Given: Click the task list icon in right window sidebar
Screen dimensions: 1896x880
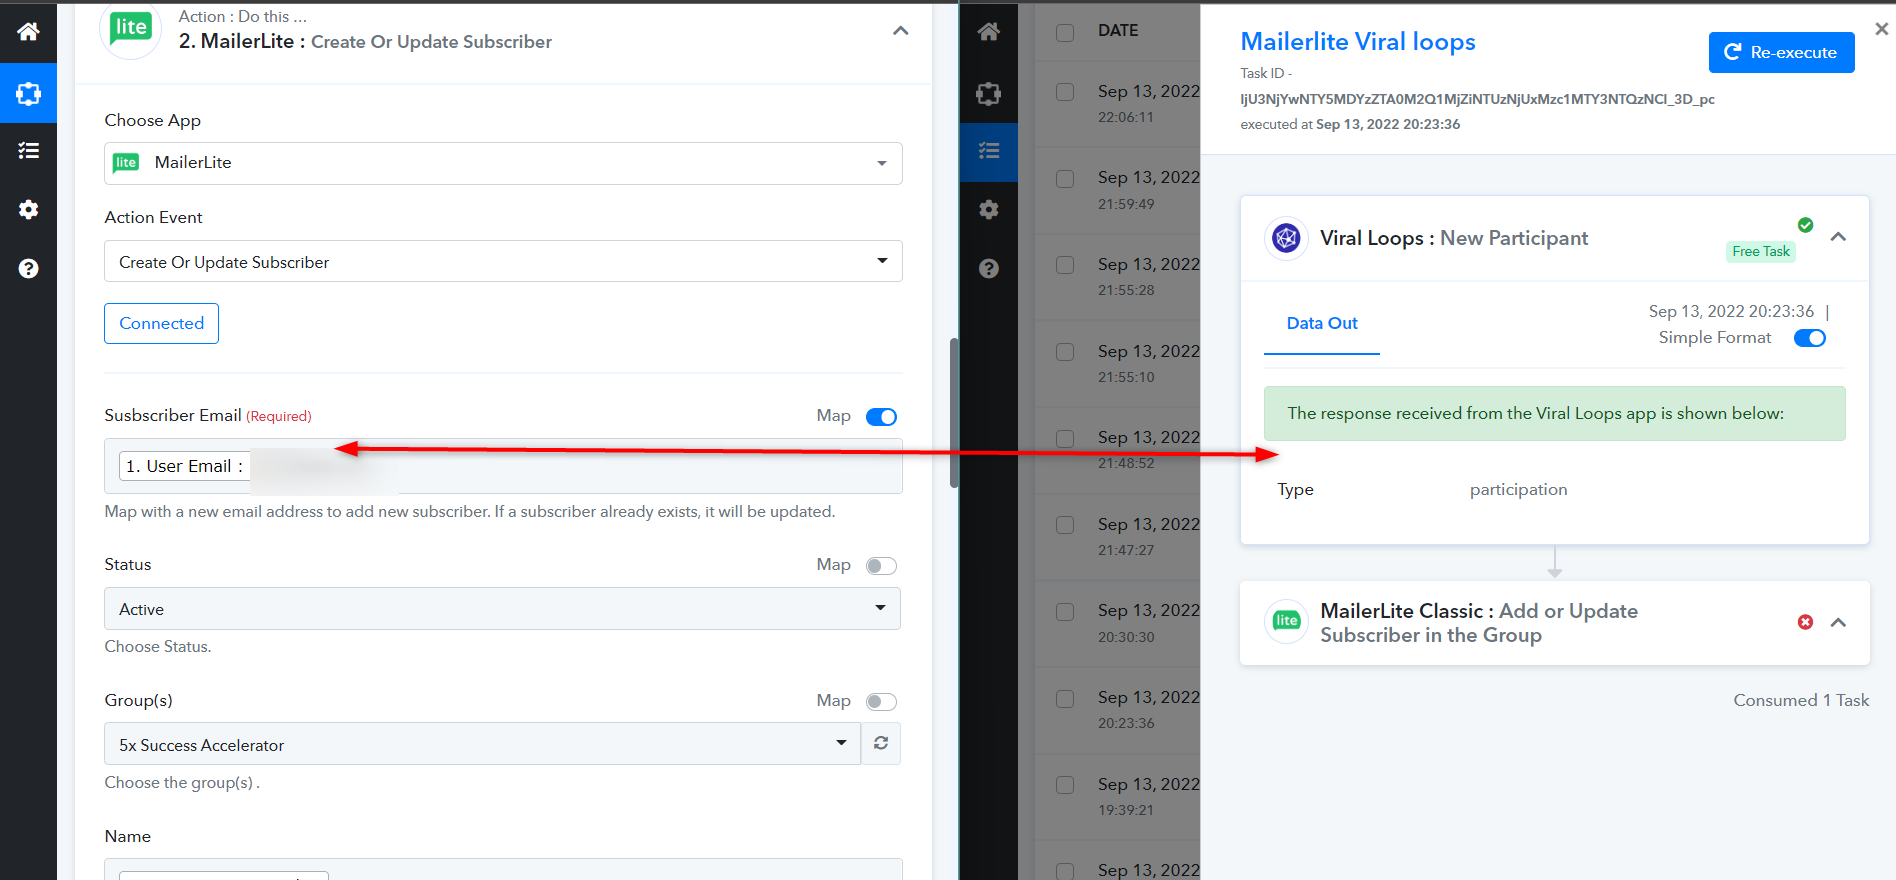Looking at the screenshot, I should coord(989,151).
